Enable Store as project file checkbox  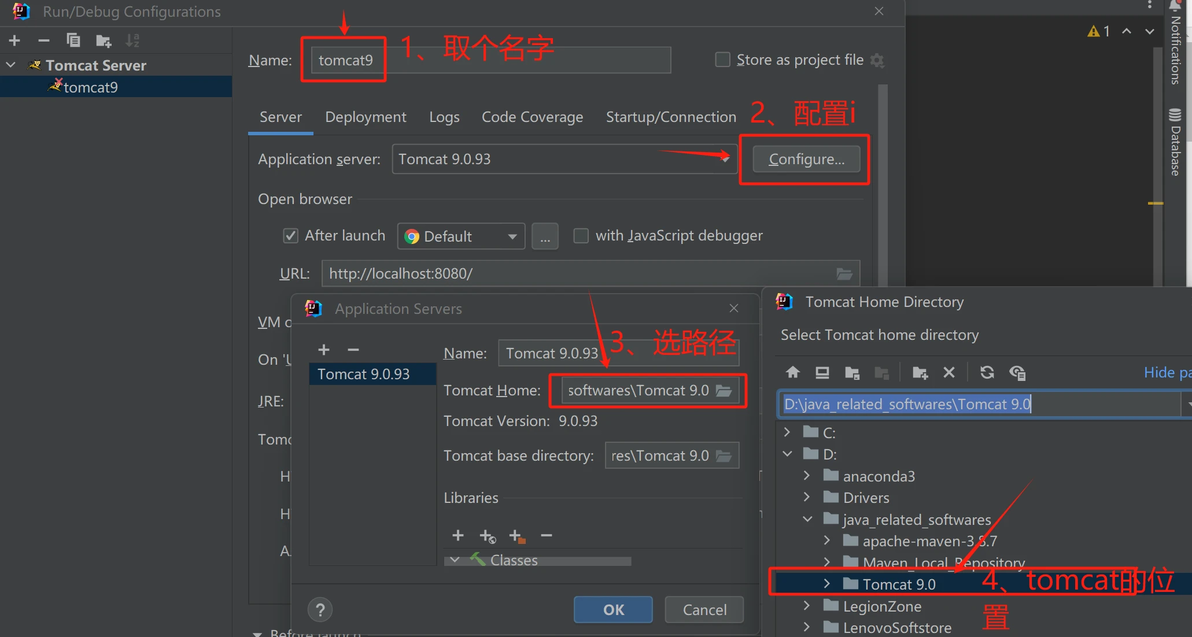[x=723, y=60]
